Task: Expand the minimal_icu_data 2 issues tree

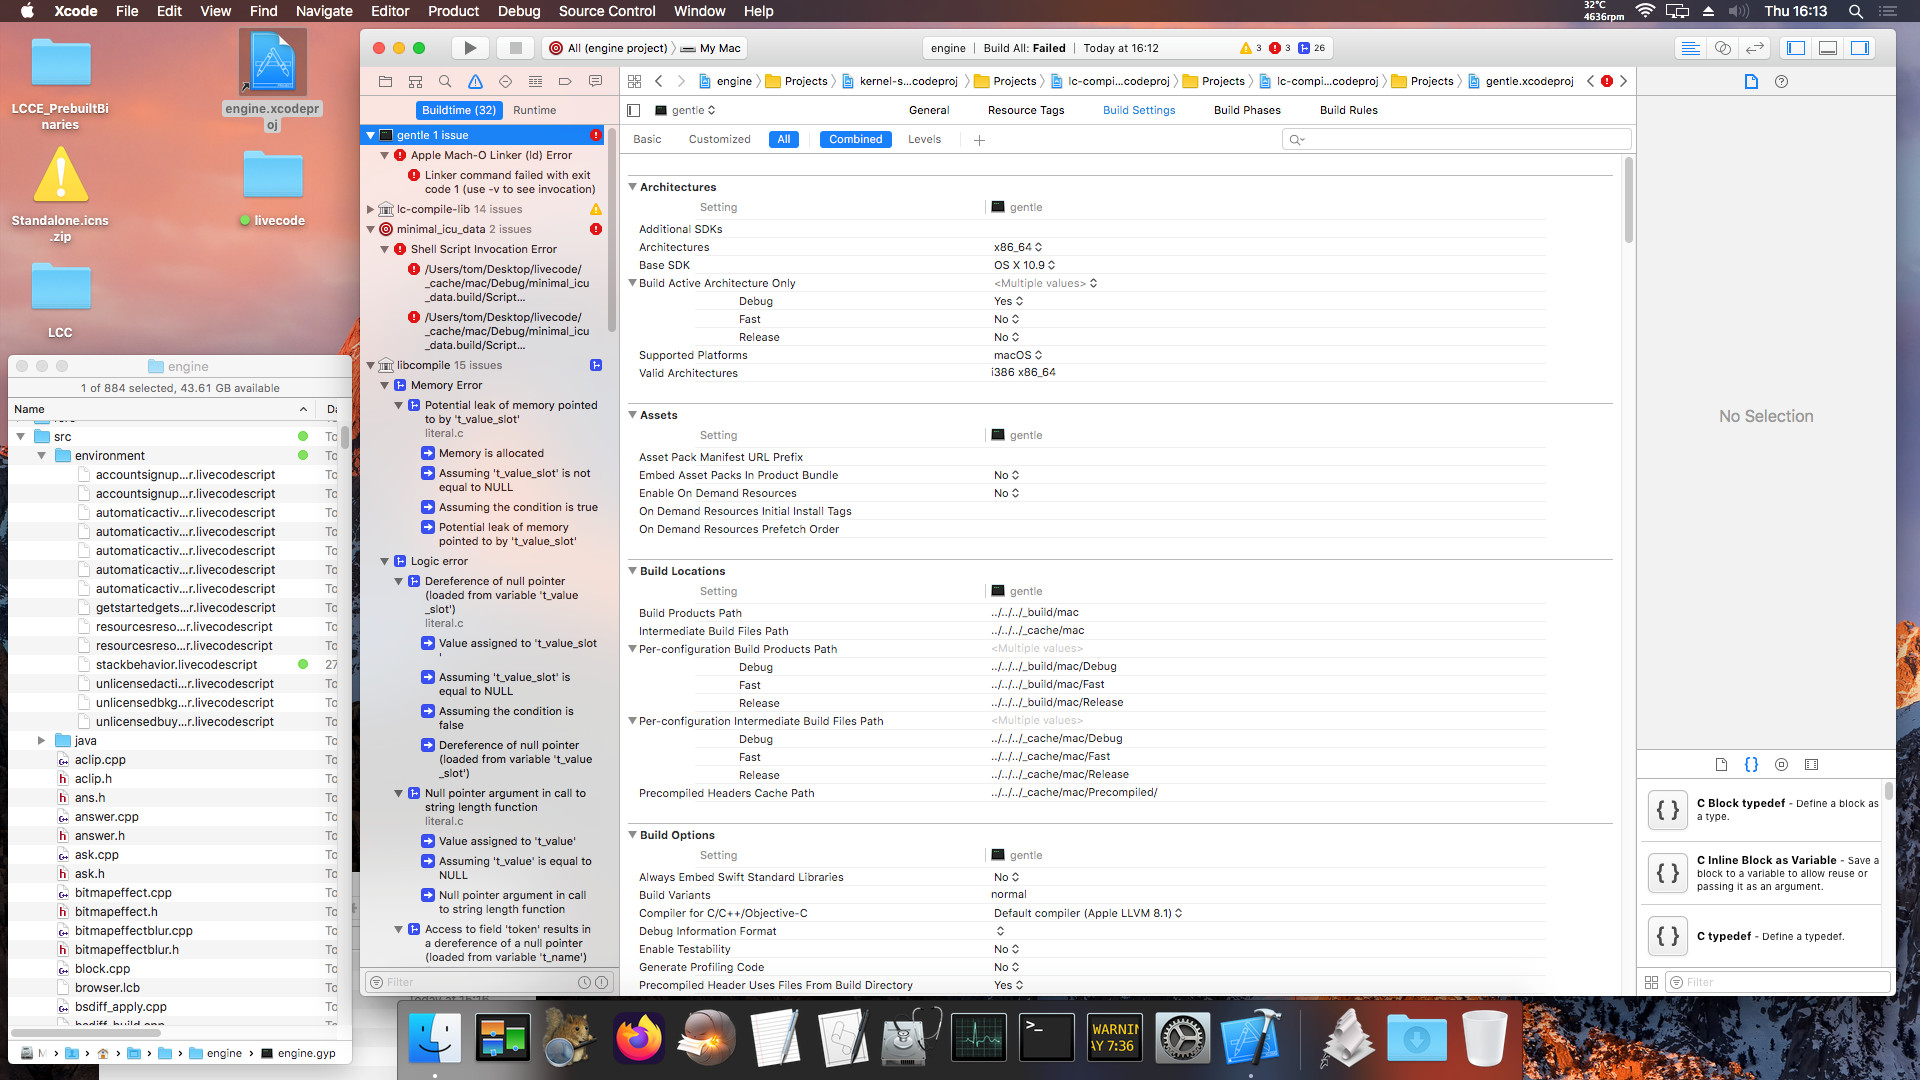Action: (x=371, y=228)
